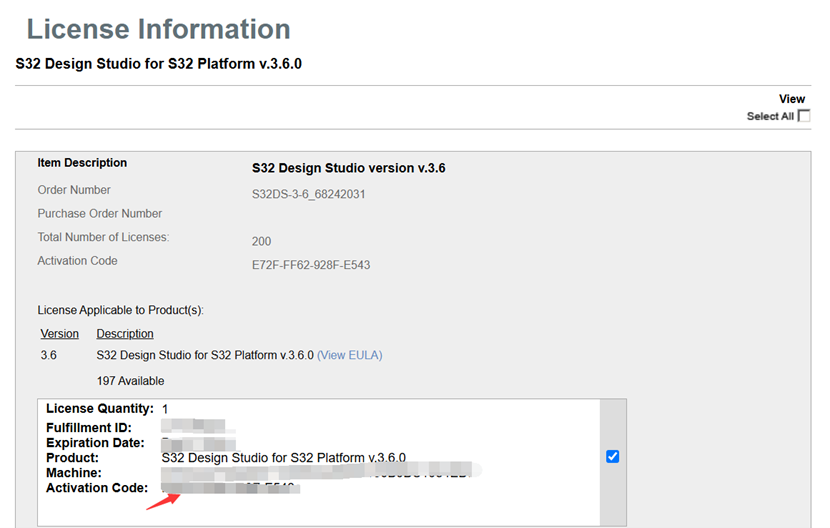The image size is (830, 528).
Task: Click the Description column header
Action: pos(125,334)
